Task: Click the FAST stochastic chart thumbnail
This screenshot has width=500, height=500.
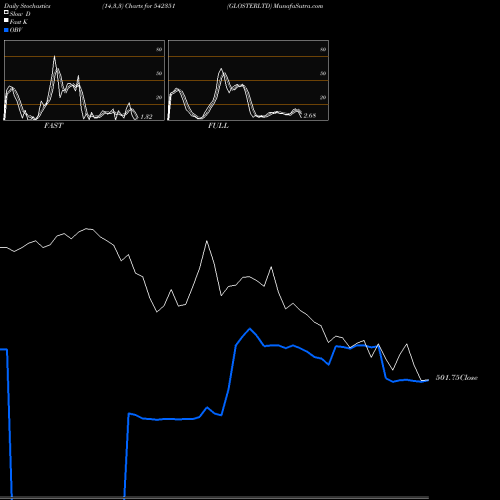Action: coord(84,80)
